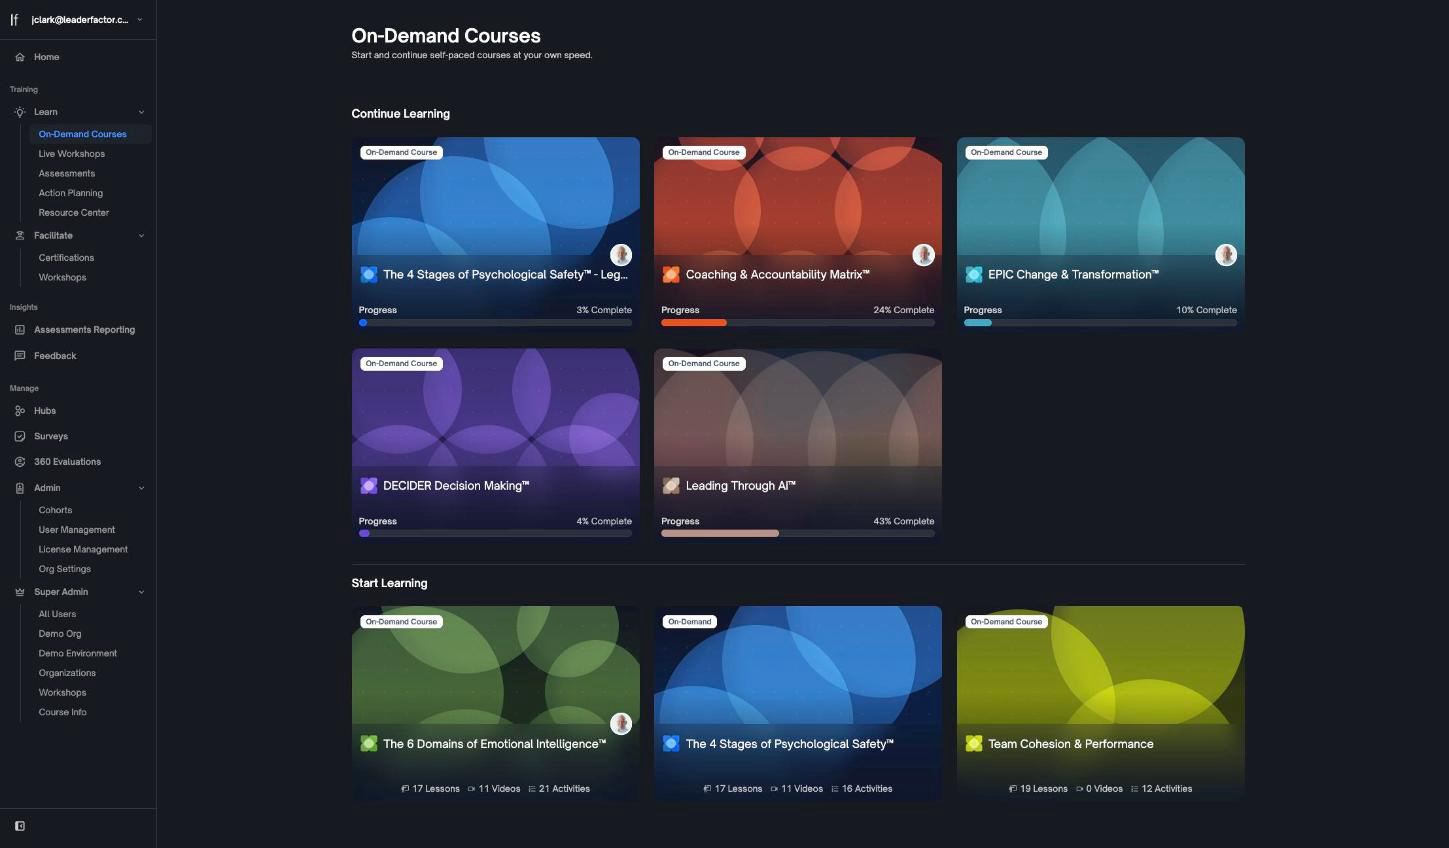Click the LeaderFactor logo icon
This screenshot has height=848, width=1449.
[x=14, y=20]
